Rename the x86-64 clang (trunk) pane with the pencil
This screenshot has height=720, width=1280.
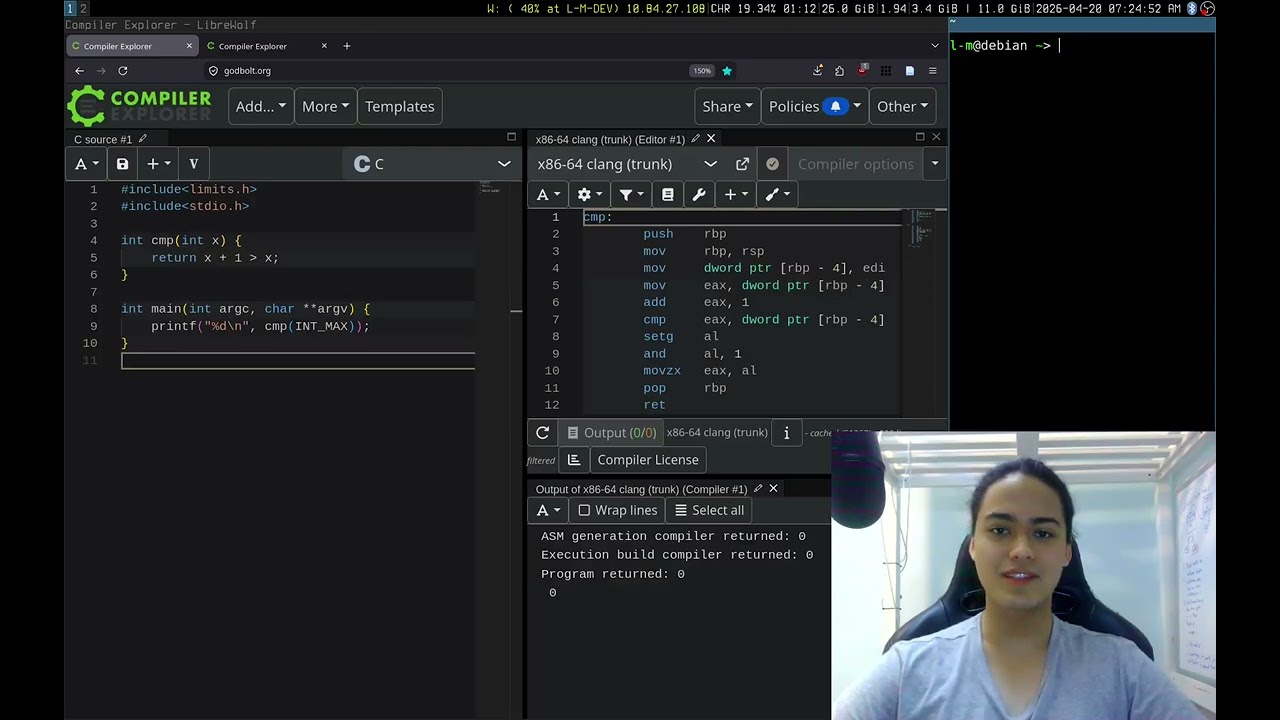coord(695,139)
